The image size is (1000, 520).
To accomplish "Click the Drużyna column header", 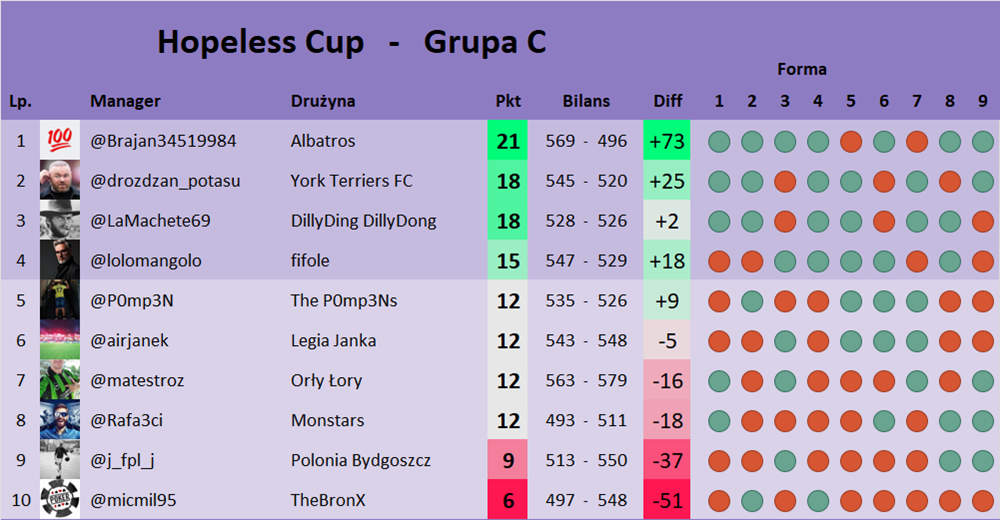I will click(x=323, y=101).
